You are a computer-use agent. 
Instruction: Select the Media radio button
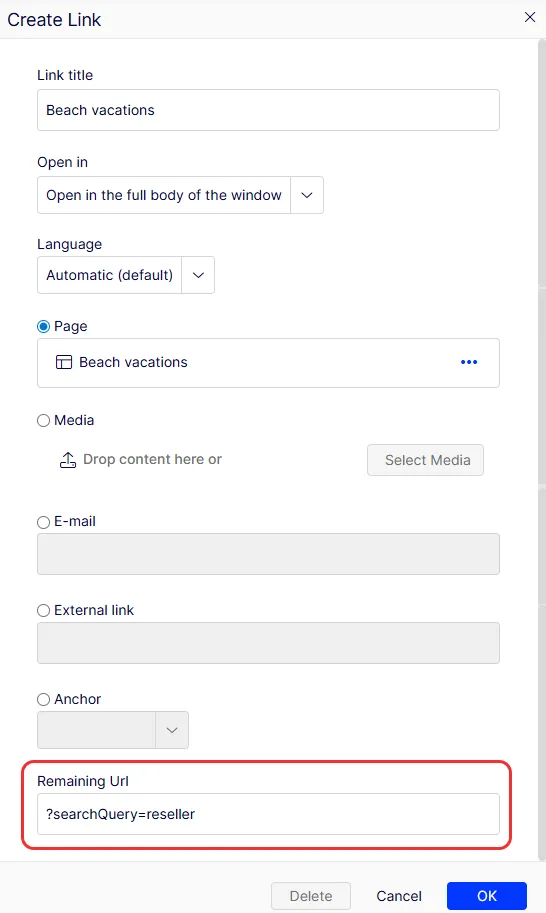(x=43, y=420)
